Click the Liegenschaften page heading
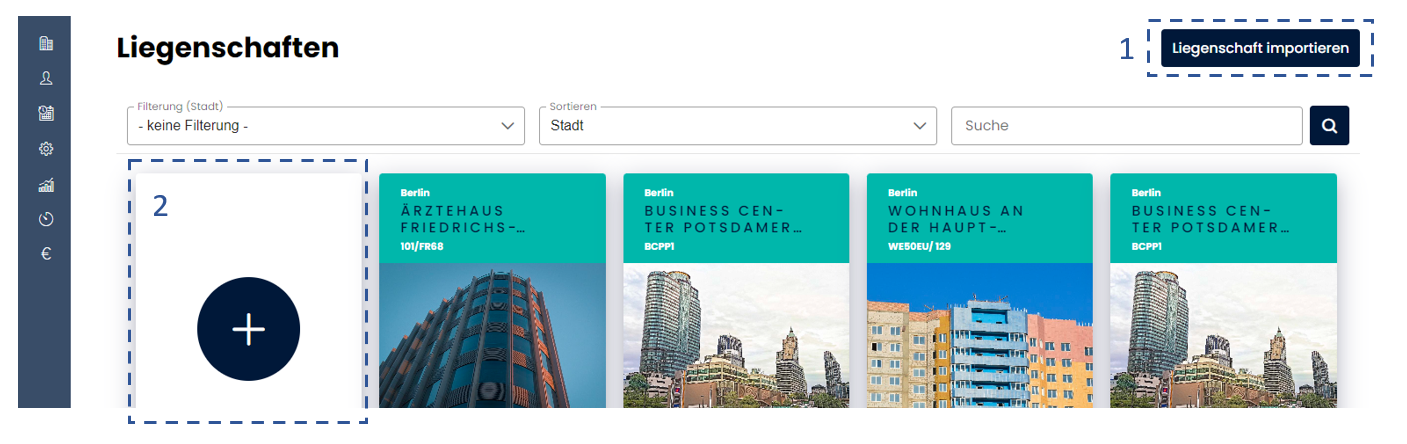 pos(228,47)
